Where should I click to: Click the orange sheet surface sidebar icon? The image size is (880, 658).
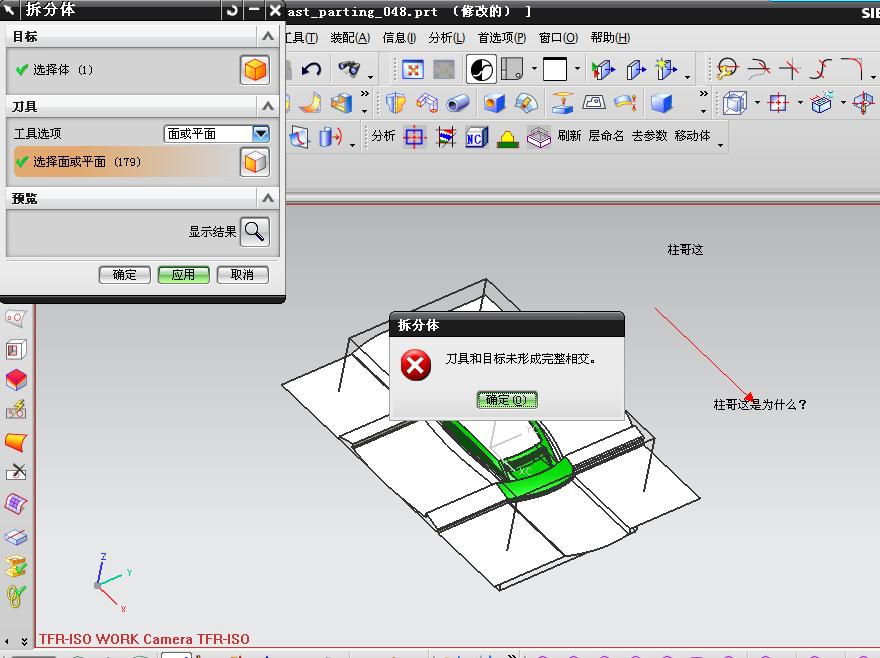tap(16, 442)
